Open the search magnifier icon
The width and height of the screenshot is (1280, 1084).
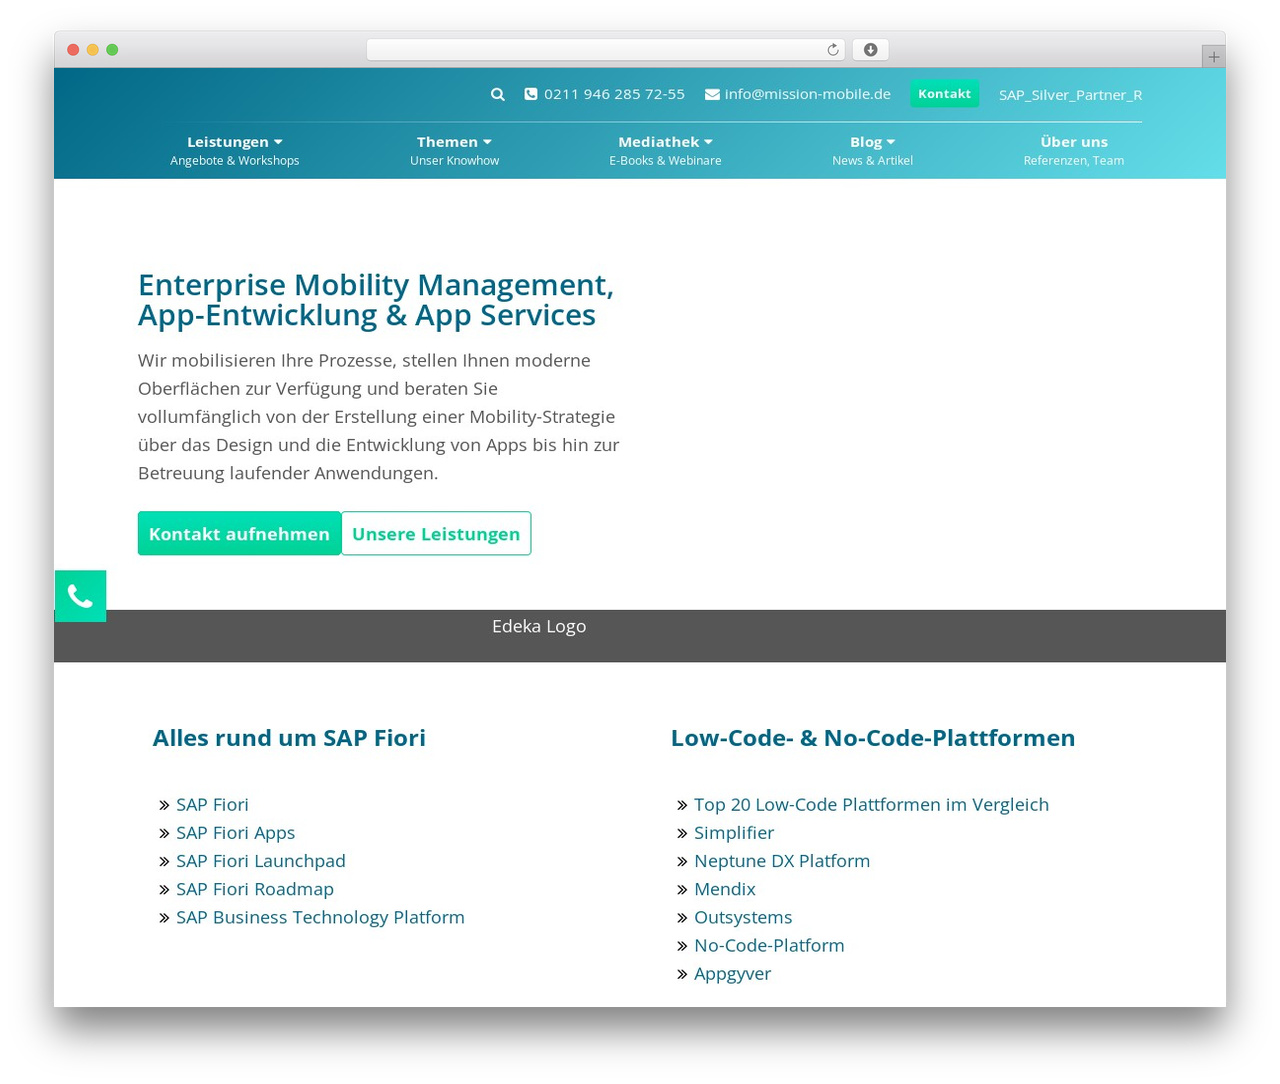tap(497, 94)
